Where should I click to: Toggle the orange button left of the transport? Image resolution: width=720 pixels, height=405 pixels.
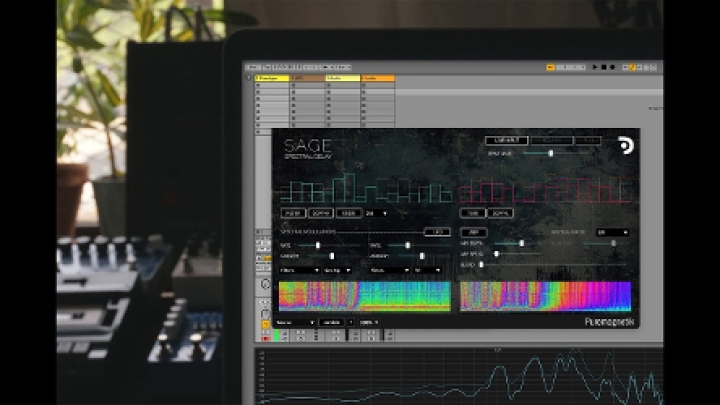tap(550, 68)
